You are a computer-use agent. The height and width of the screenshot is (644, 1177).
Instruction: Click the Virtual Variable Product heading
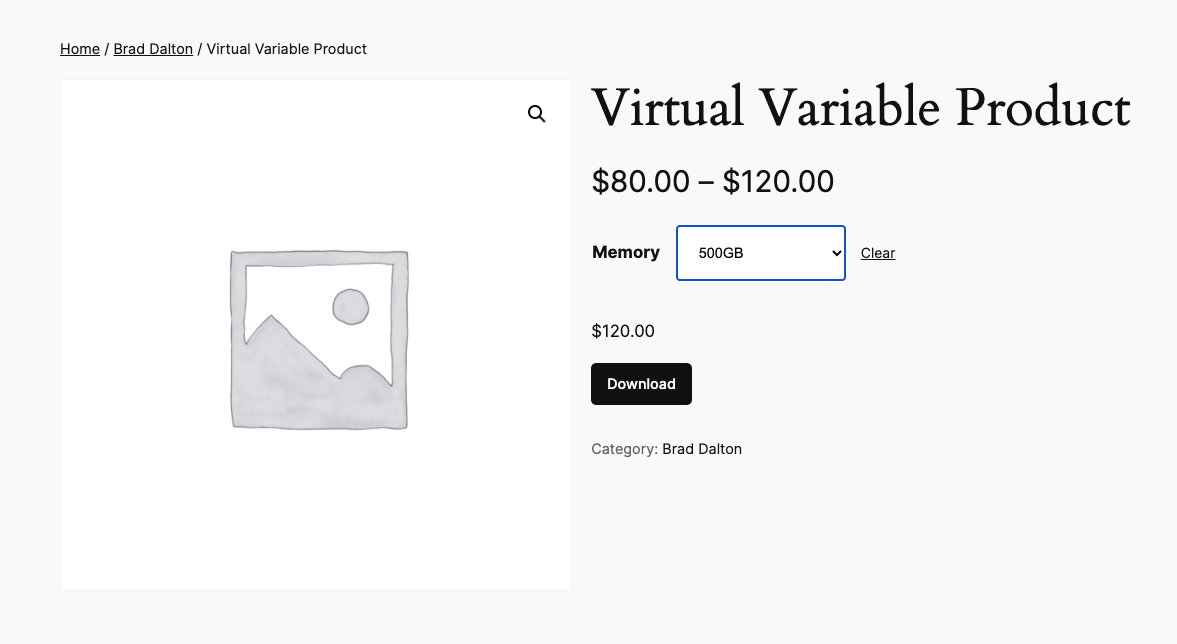click(860, 109)
